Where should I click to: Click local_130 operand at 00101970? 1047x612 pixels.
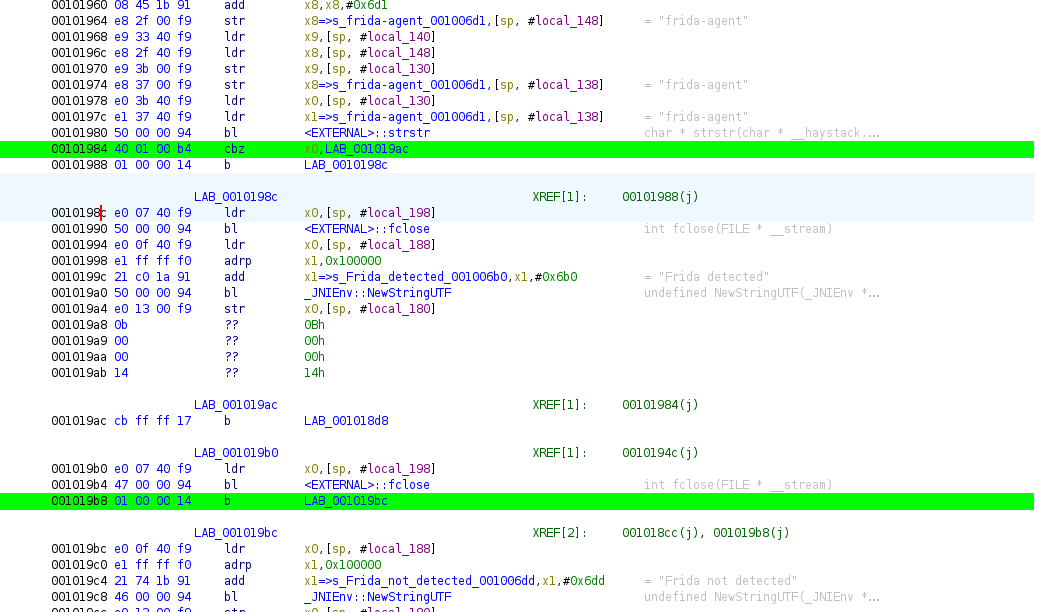coord(397,69)
